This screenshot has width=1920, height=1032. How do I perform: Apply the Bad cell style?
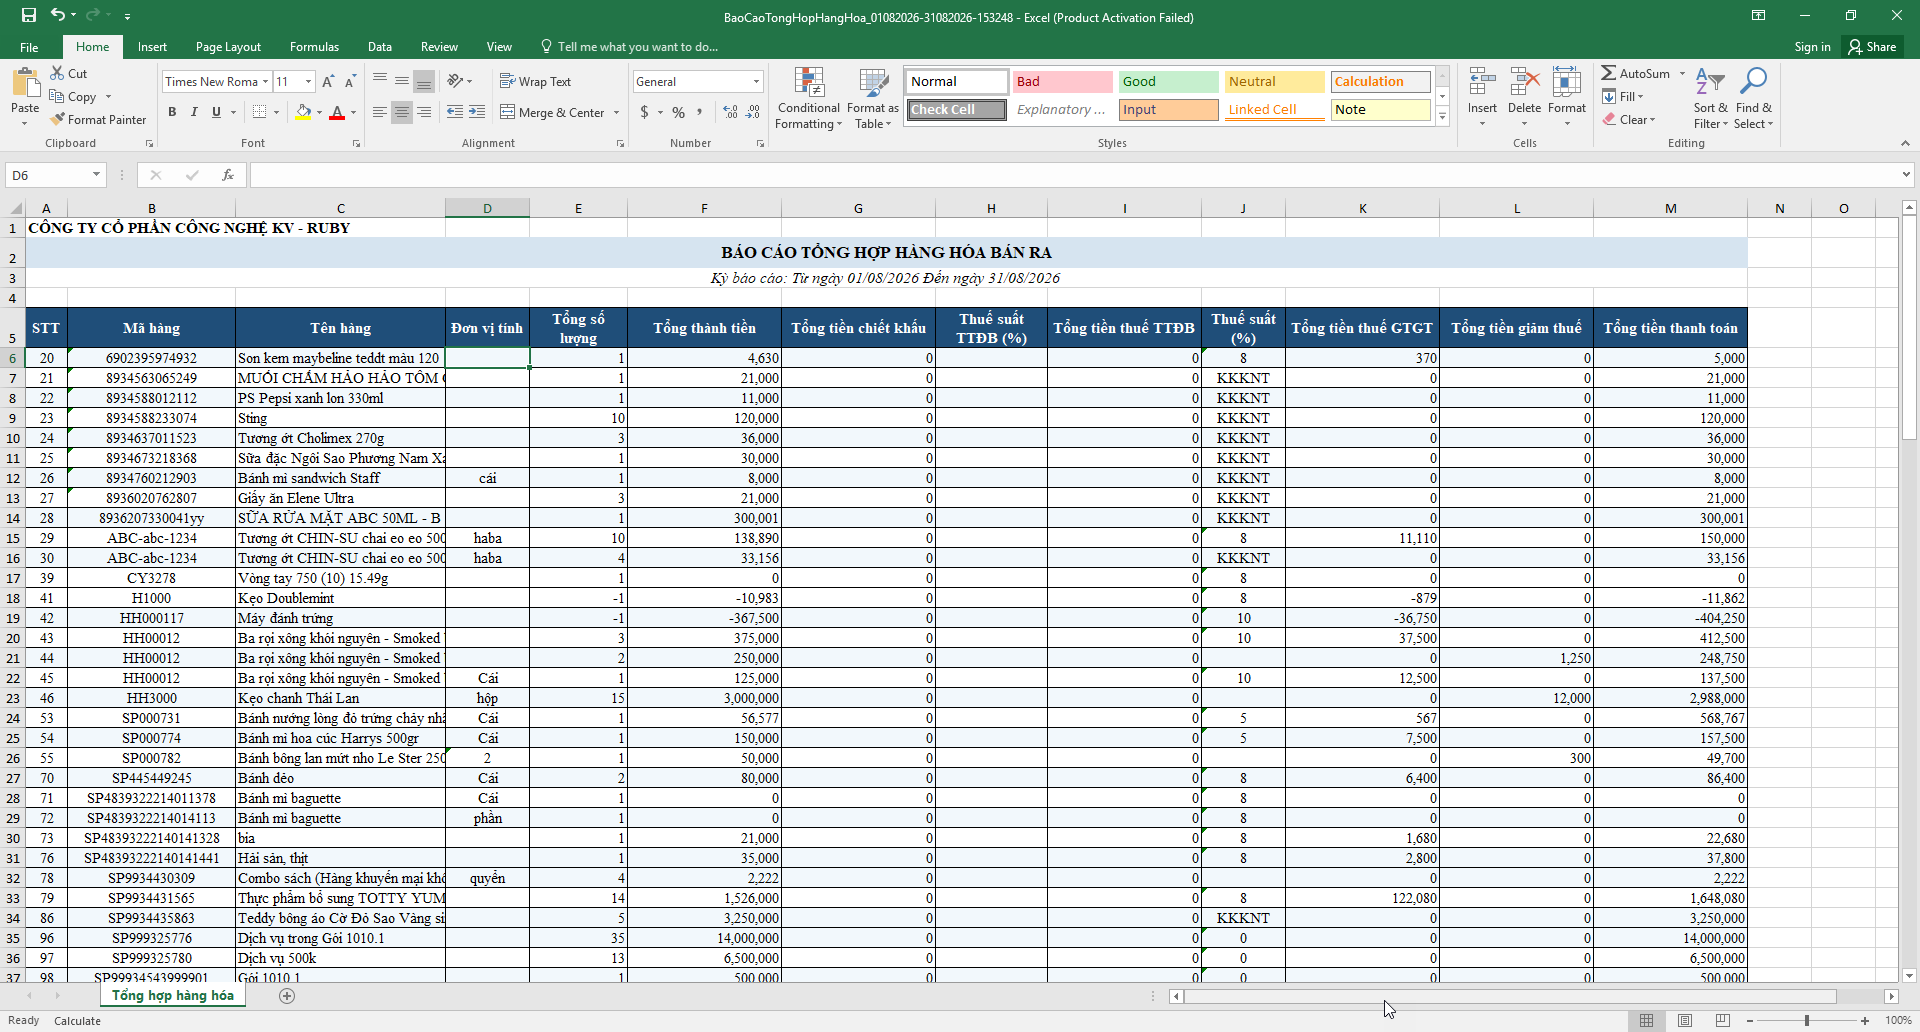1062,82
